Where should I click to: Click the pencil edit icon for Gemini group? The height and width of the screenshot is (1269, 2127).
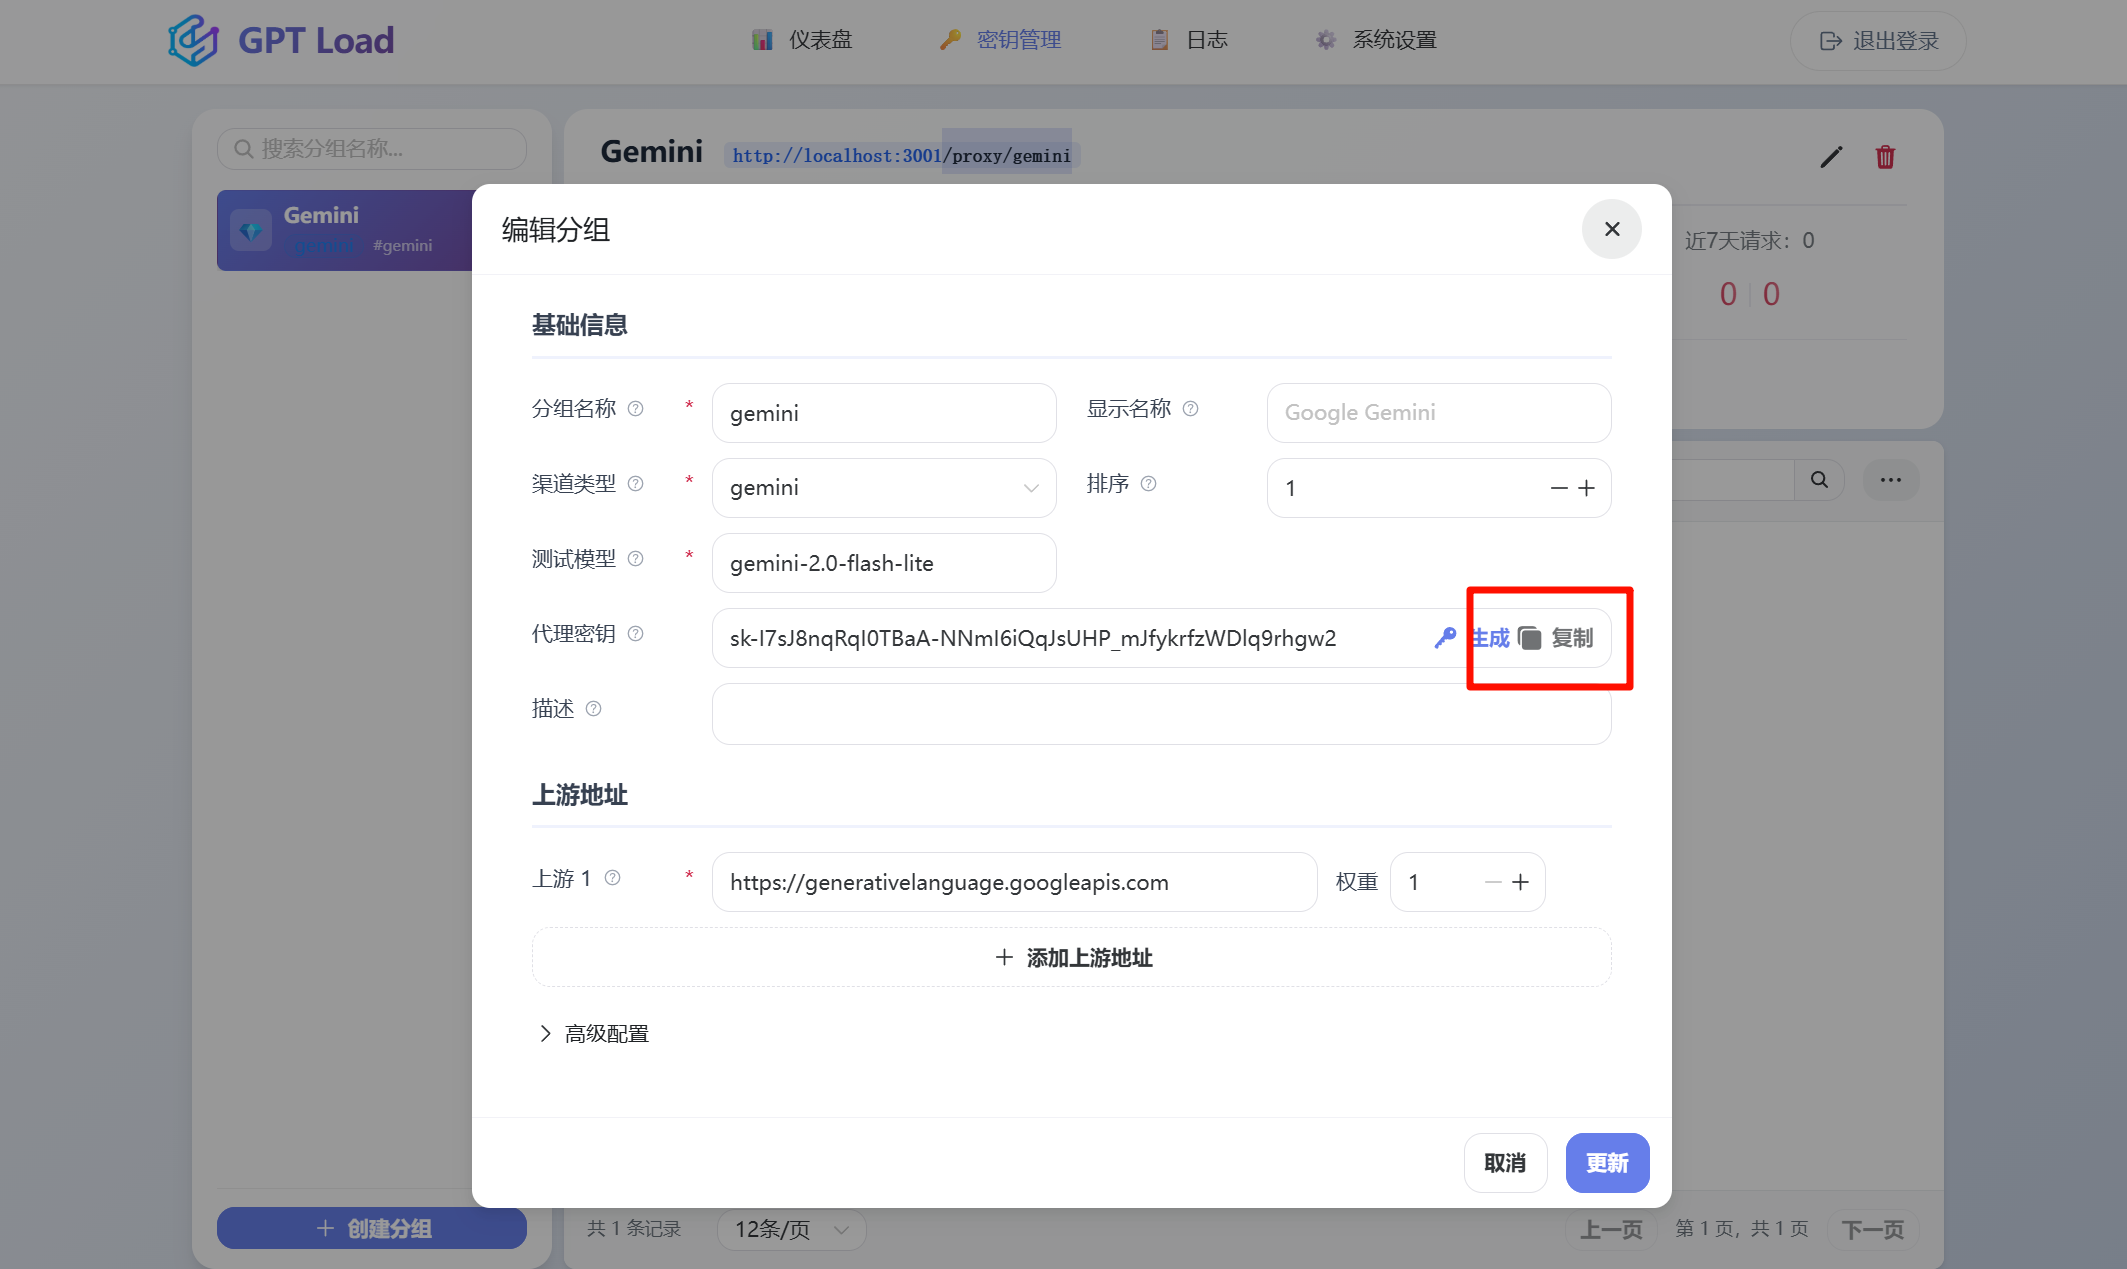coord(1831,156)
